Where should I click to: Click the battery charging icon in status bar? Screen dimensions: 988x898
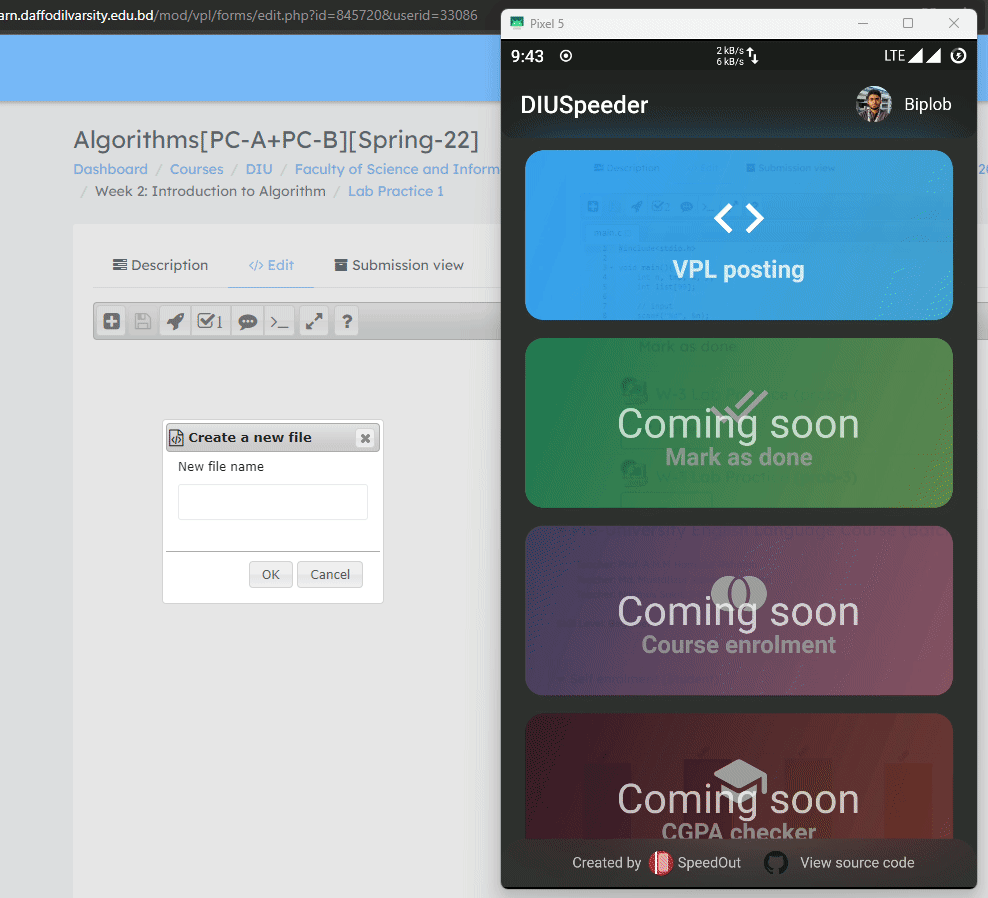pyautogui.click(x=958, y=55)
